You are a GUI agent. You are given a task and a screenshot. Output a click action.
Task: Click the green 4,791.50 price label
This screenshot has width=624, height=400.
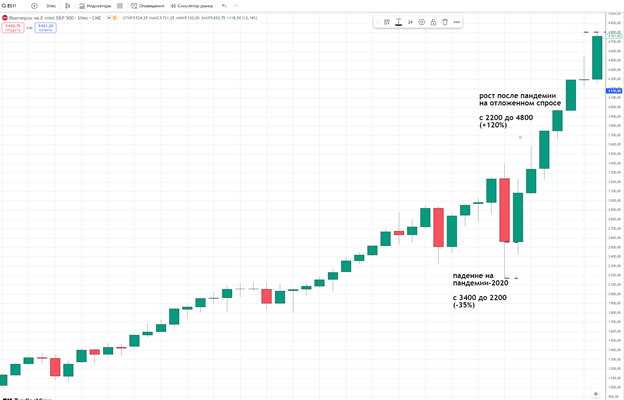[614, 36]
